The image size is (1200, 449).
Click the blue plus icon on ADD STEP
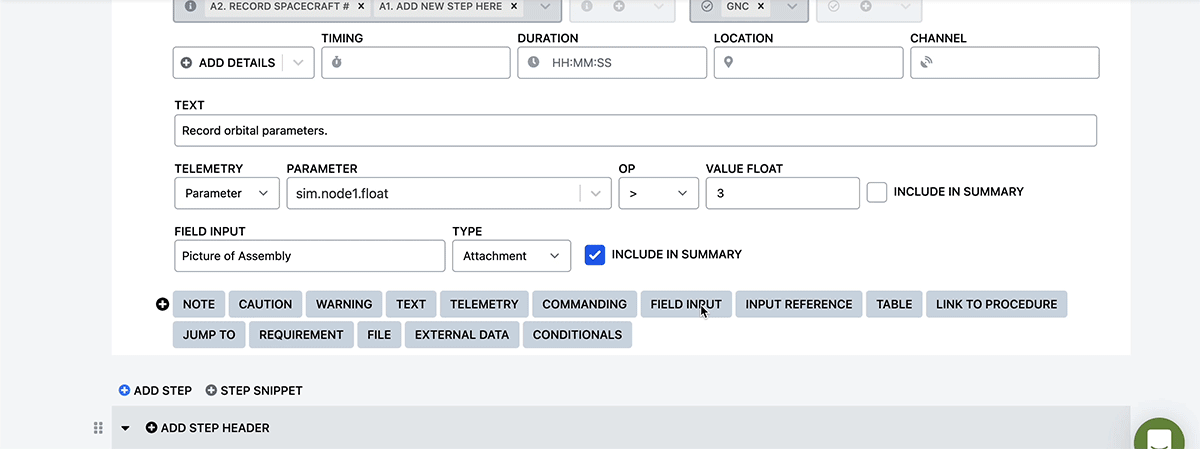(125, 390)
